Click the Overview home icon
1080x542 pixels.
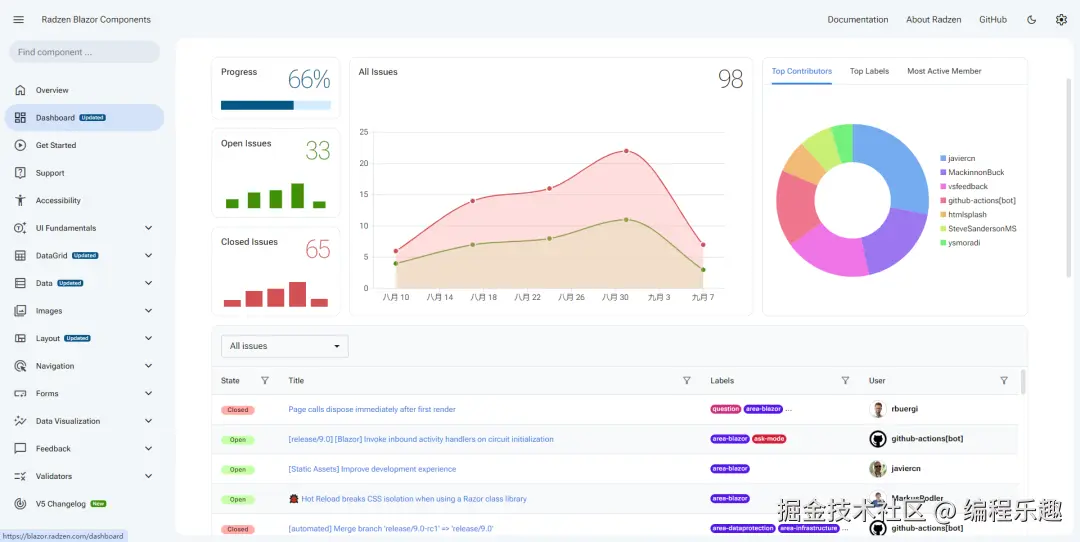[x=21, y=90]
